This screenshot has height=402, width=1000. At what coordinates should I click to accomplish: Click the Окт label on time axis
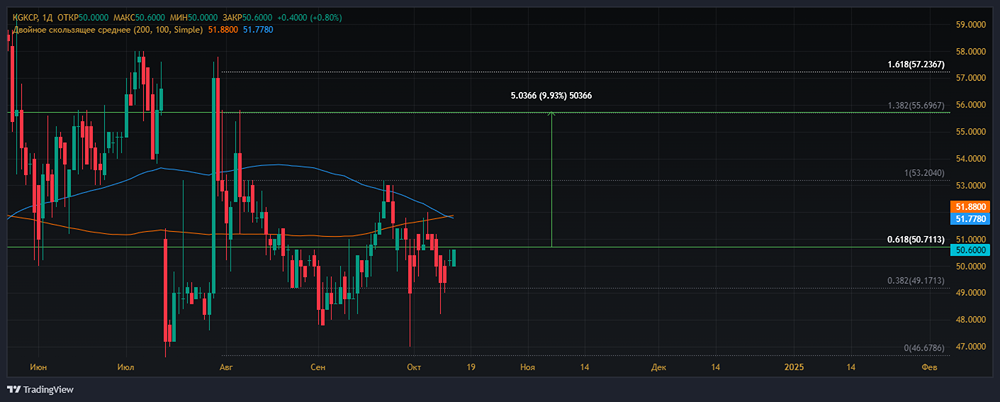point(412,368)
